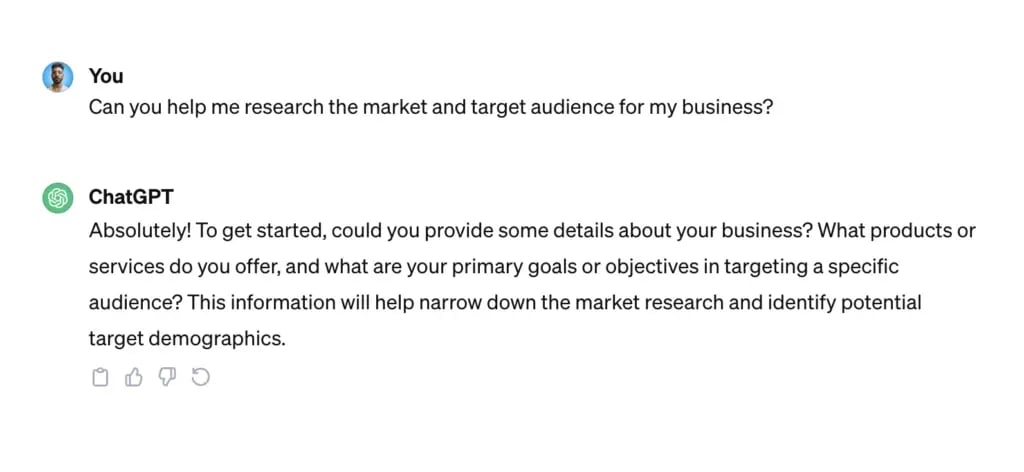
Task: Give the response a thumbs up
Action: pyautogui.click(x=133, y=377)
